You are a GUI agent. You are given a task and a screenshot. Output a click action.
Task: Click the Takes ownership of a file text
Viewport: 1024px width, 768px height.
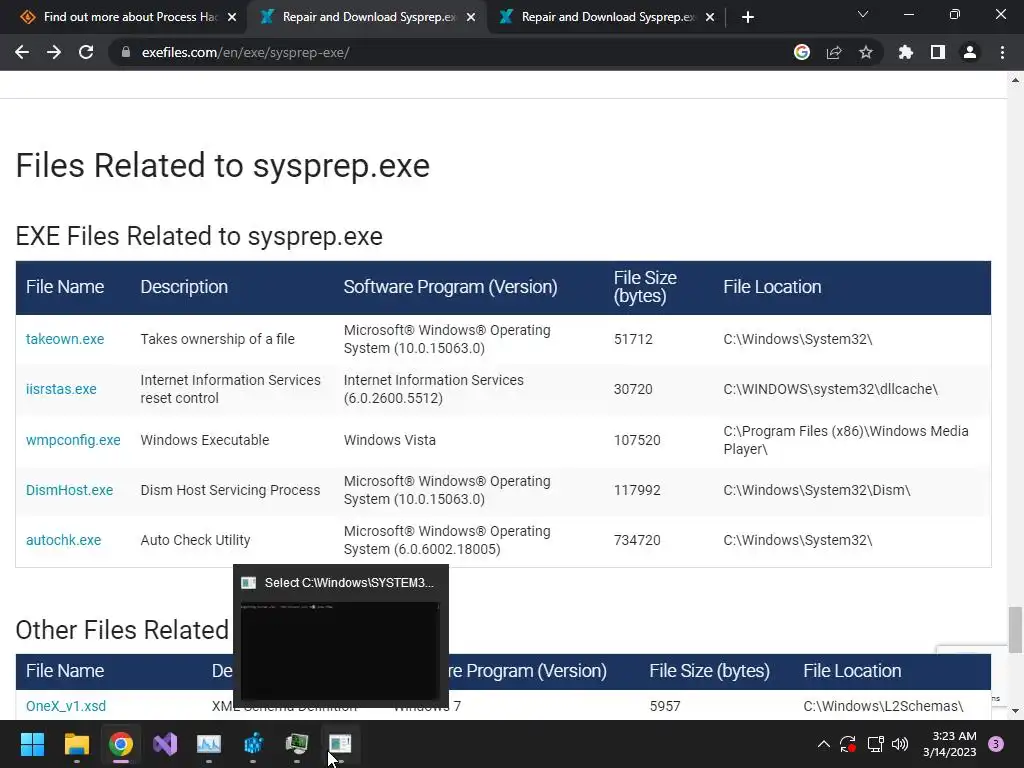pos(217,339)
